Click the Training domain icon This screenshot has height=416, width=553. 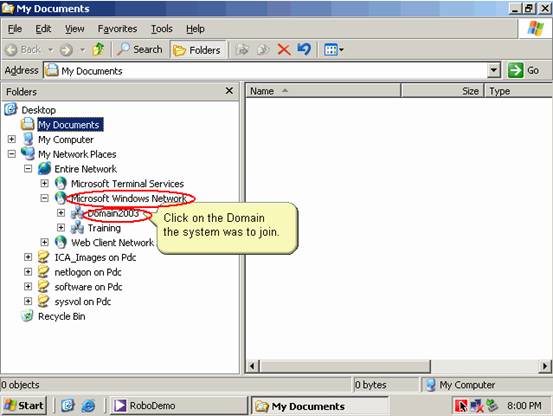(77, 228)
